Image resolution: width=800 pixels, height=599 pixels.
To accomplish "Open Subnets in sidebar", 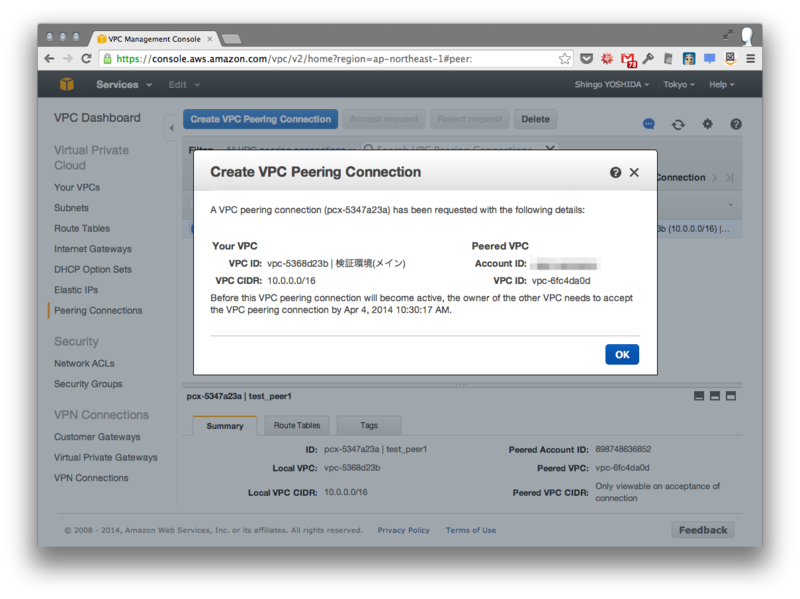I will click(71, 208).
